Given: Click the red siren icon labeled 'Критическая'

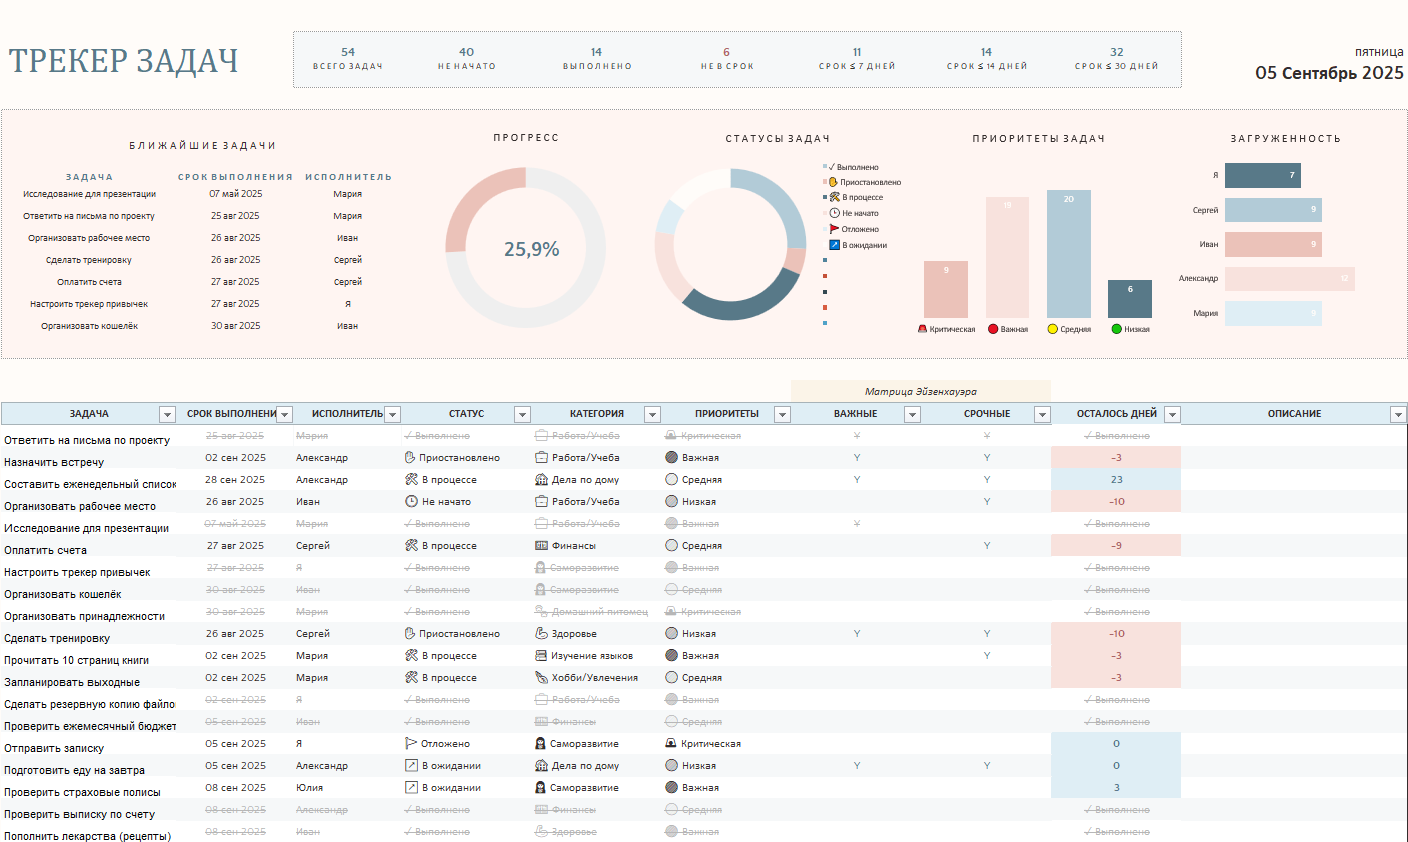Looking at the screenshot, I should pyautogui.click(x=922, y=329).
